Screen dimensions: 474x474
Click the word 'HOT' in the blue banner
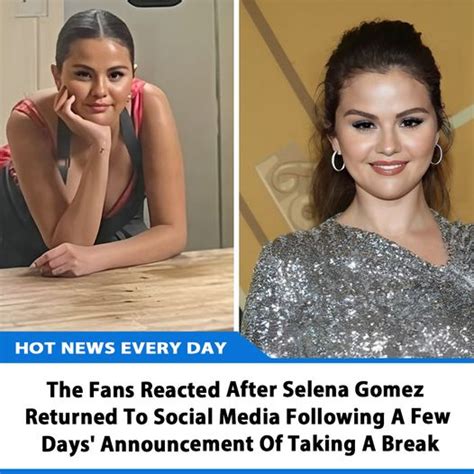click(36, 348)
